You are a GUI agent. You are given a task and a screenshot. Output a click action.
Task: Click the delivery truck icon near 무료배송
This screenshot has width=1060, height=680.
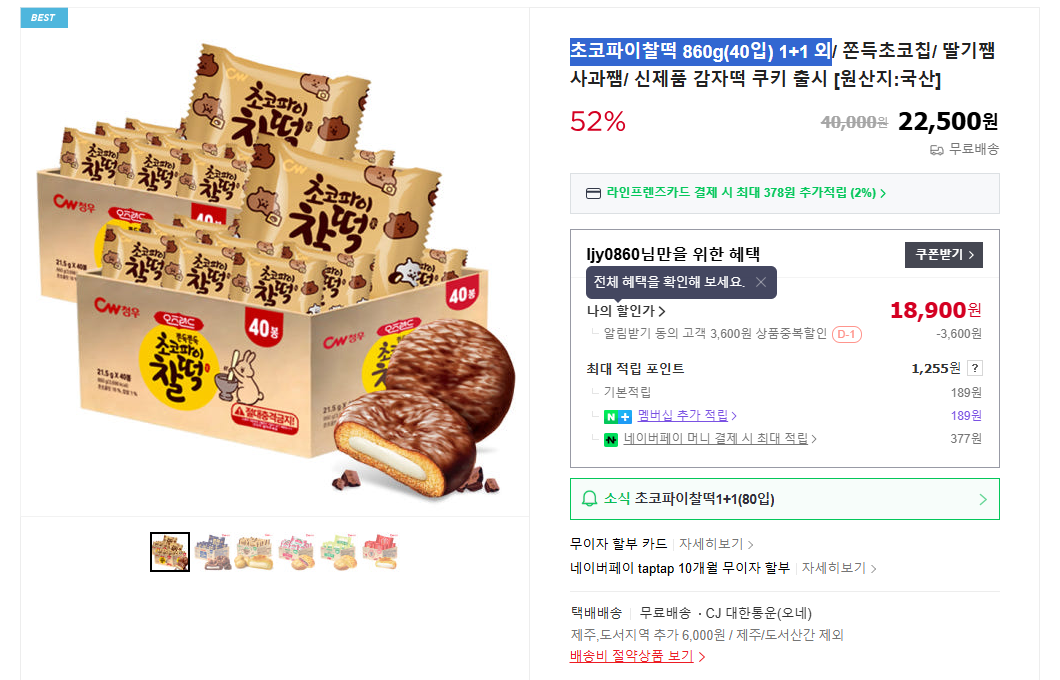click(x=936, y=150)
